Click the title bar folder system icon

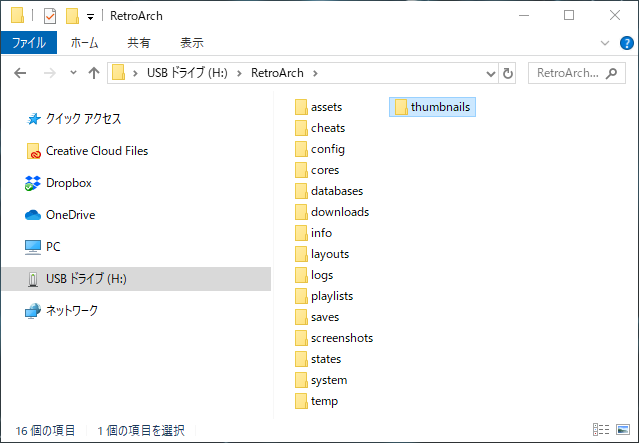[x=17, y=15]
